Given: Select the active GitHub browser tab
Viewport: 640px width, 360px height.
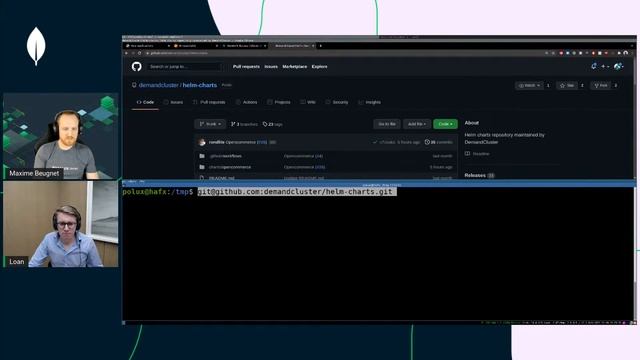Looking at the screenshot, I should [293, 46].
